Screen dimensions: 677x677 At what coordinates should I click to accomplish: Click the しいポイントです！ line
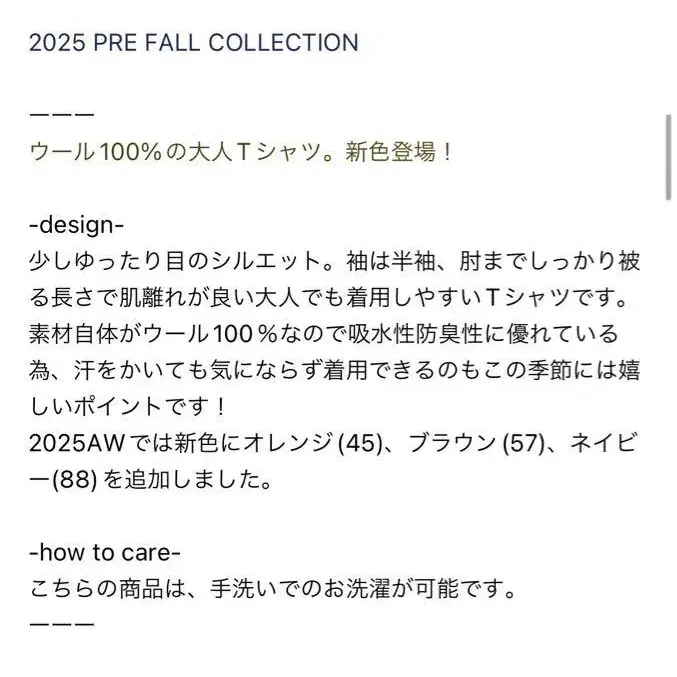[128, 407]
